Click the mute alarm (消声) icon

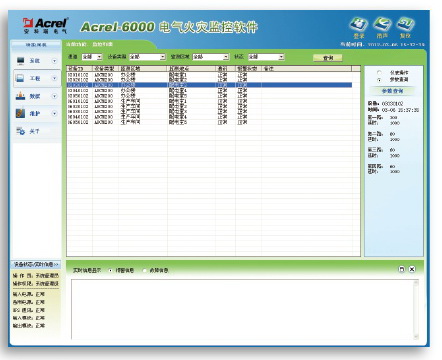pos(382,25)
